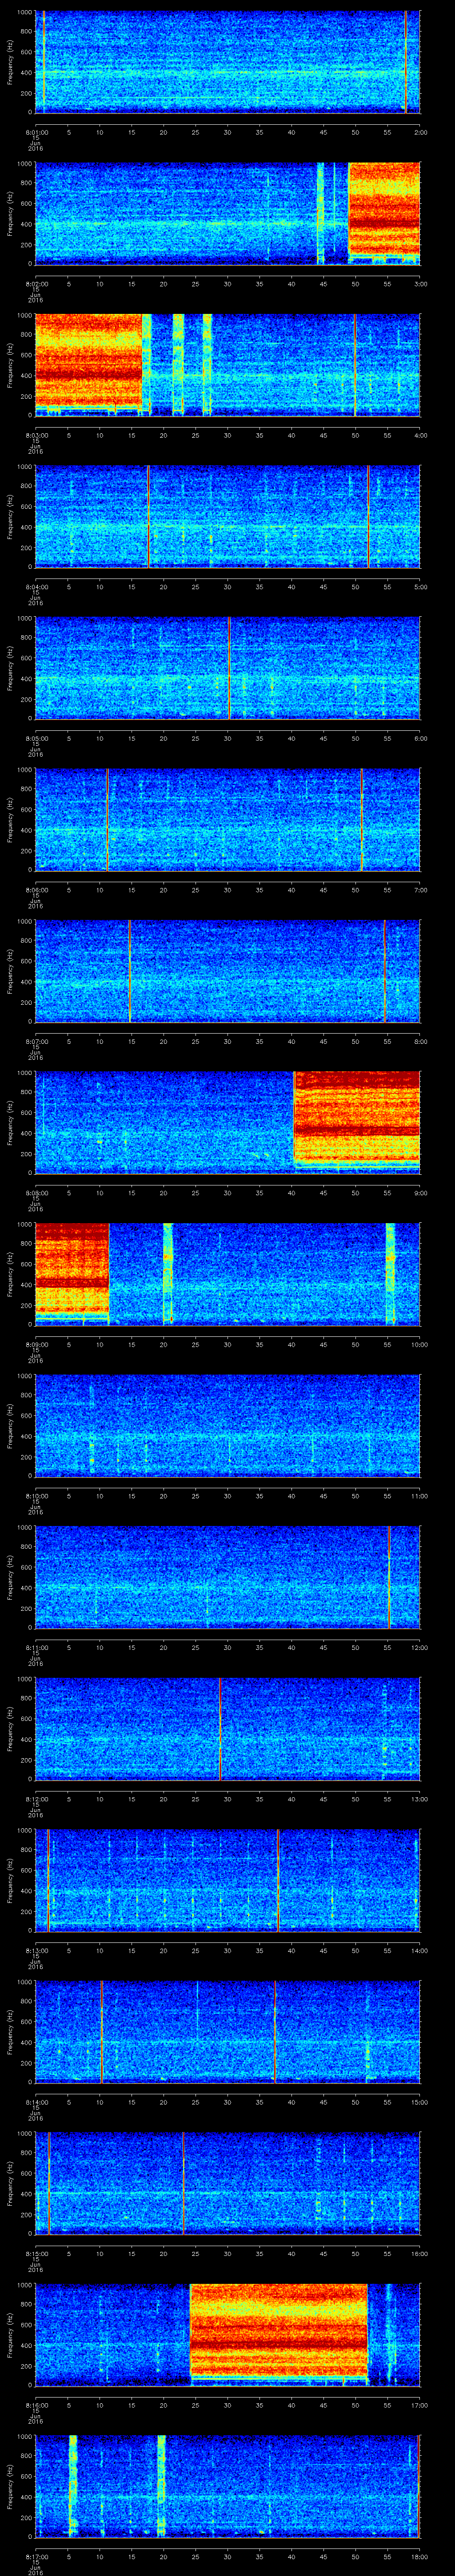Click the Frequency (Hz) axis label of the 8:04:00 panel

click(10, 516)
